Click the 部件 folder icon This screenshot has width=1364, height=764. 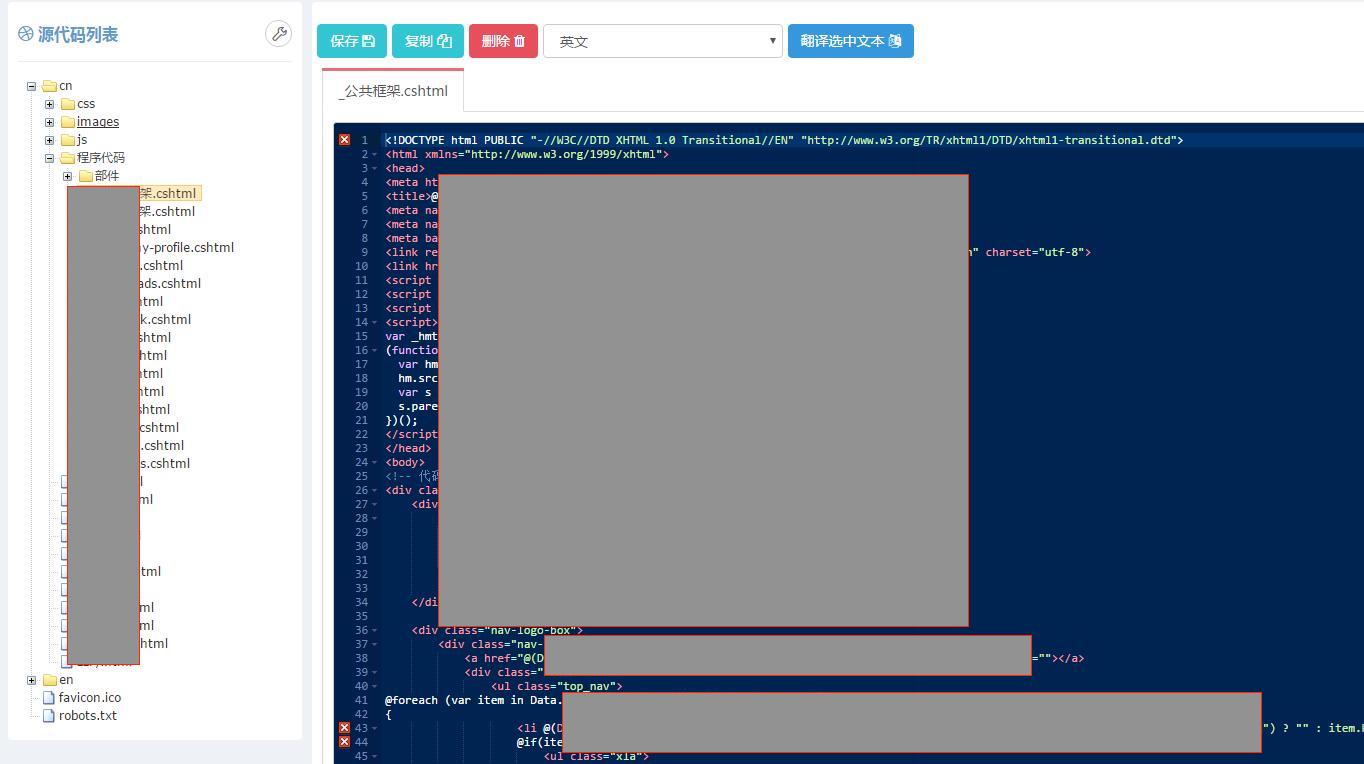click(85, 176)
